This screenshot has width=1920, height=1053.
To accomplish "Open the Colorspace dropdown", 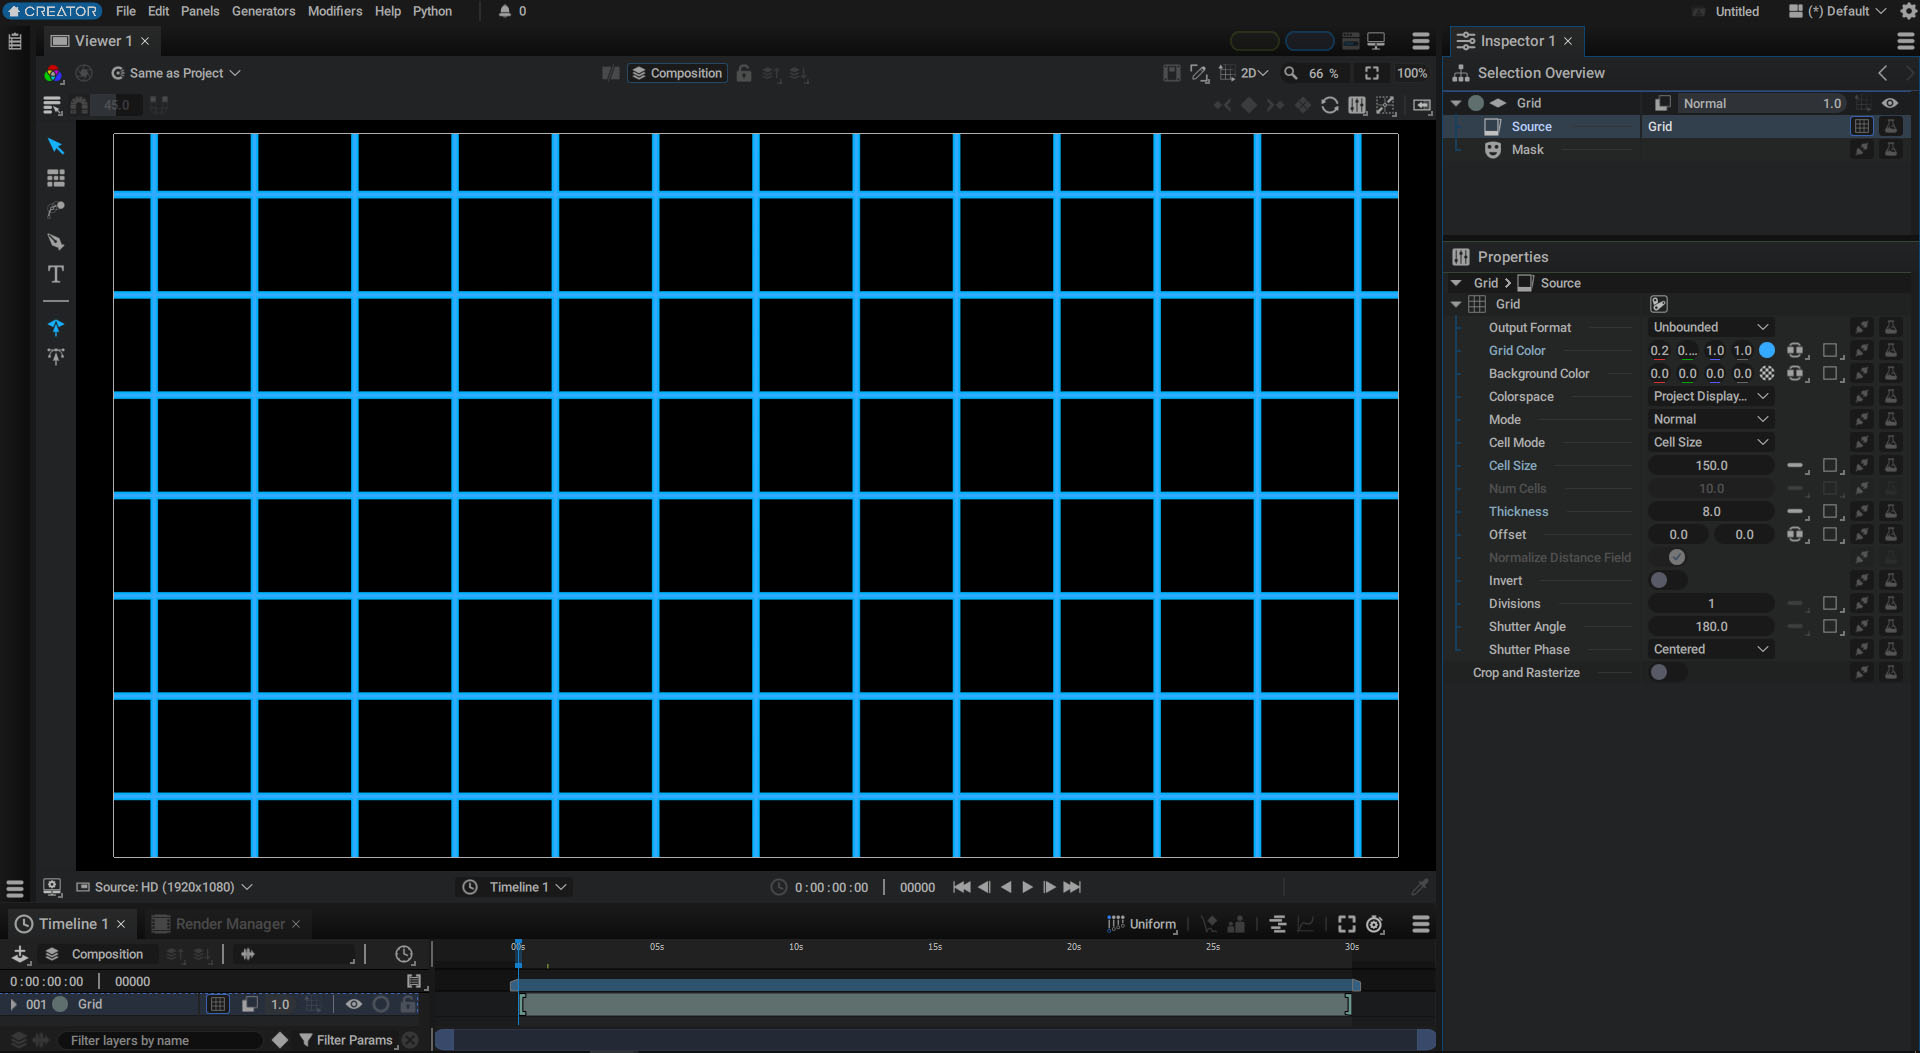I will click(1711, 396).
